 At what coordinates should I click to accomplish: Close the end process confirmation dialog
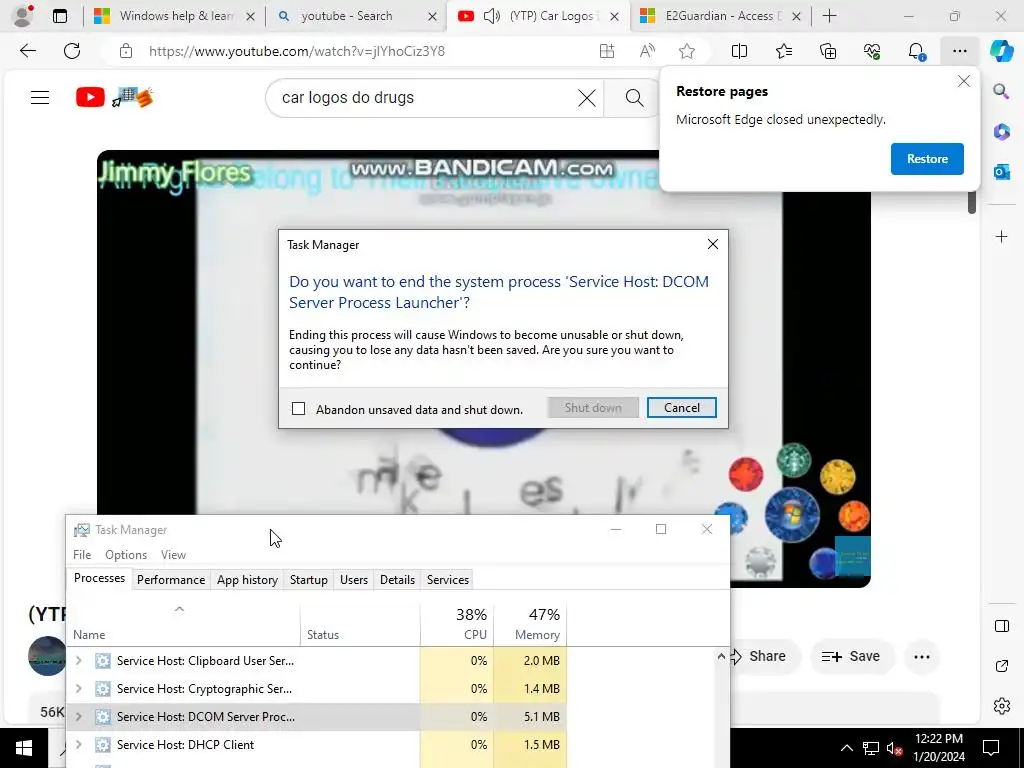[712, 244]
